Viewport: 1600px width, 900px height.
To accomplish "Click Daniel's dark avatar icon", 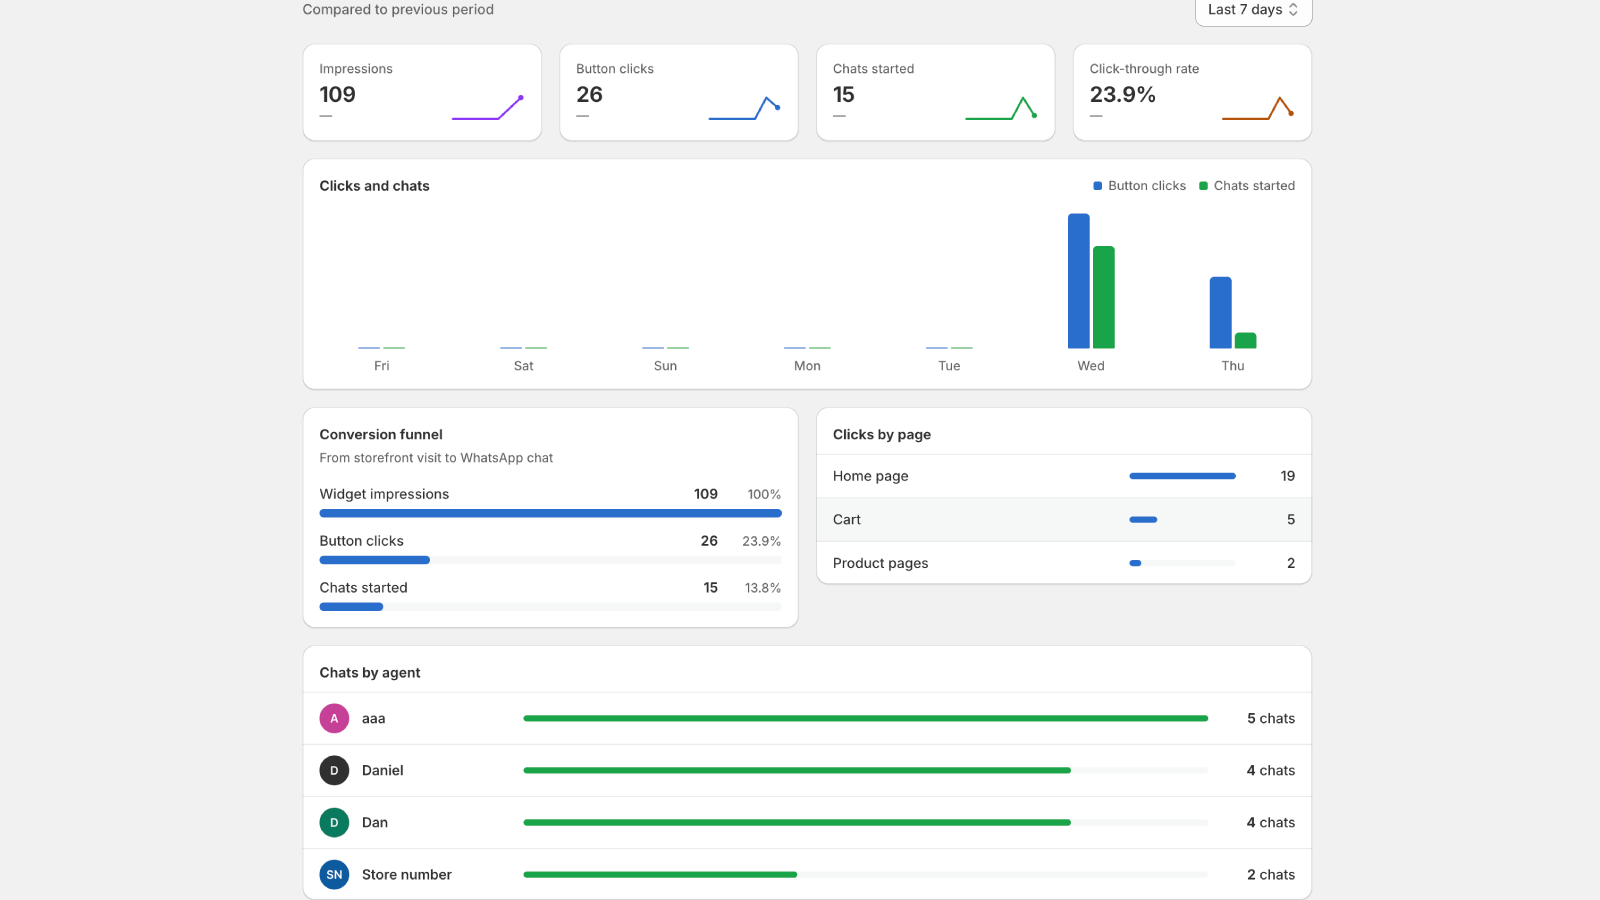I will (x=334, y=770).
